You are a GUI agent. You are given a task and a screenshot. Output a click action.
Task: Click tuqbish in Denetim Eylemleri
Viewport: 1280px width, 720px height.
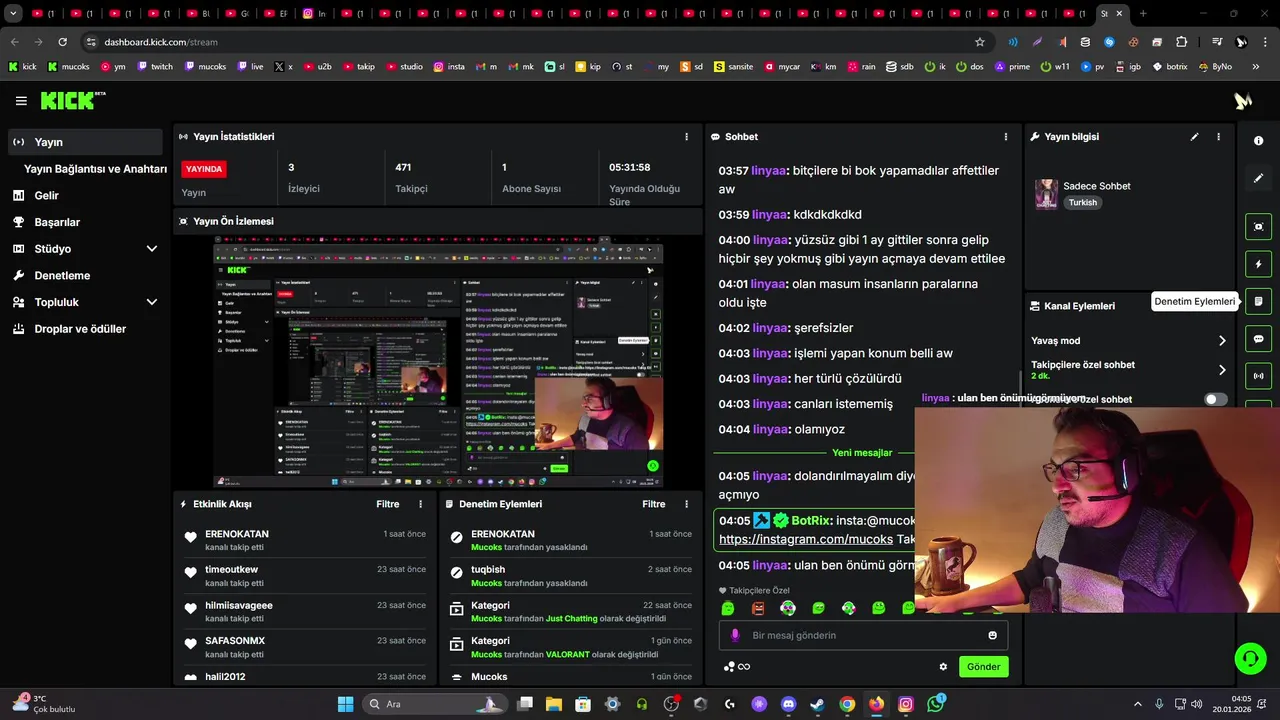click(x=488, y=570)
